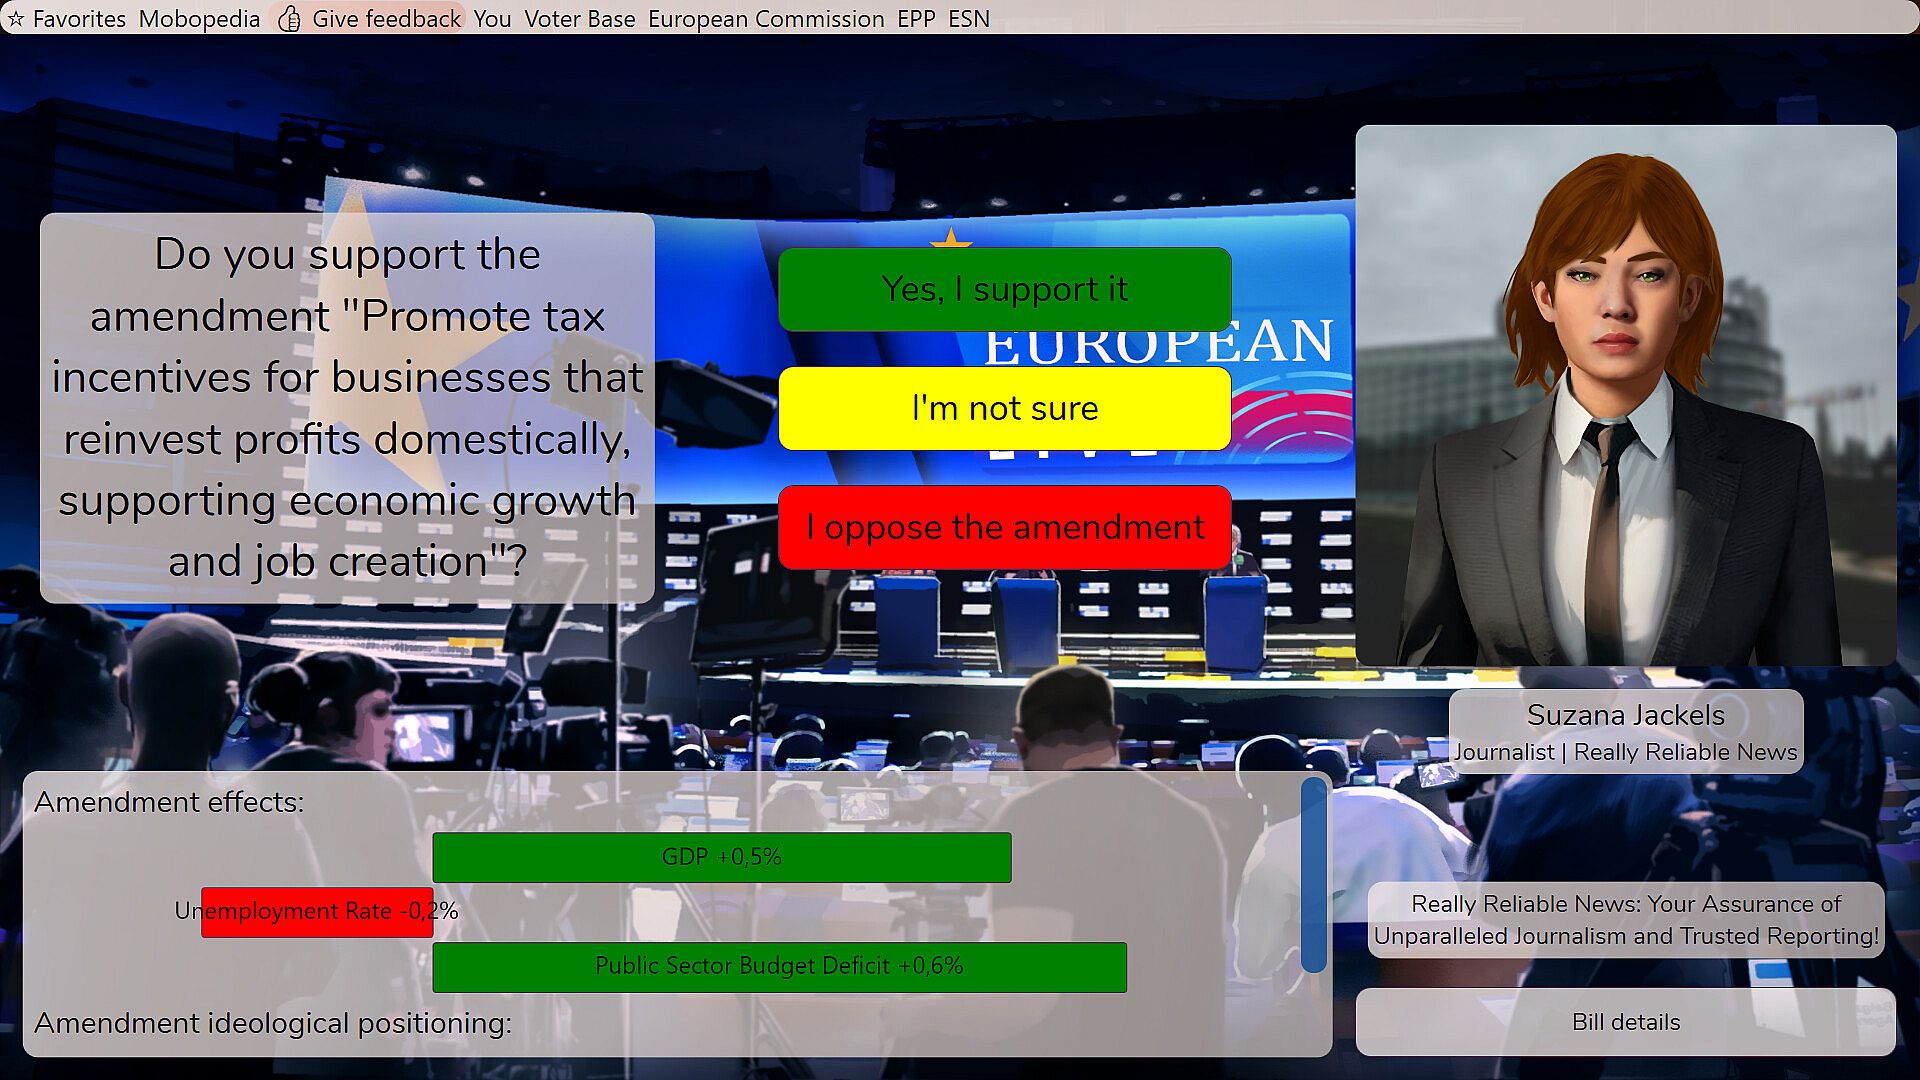The image size is (1920, 1080).
Task: Click Public Sector Budget Deficit bar
Action: (x=779, y=966)
